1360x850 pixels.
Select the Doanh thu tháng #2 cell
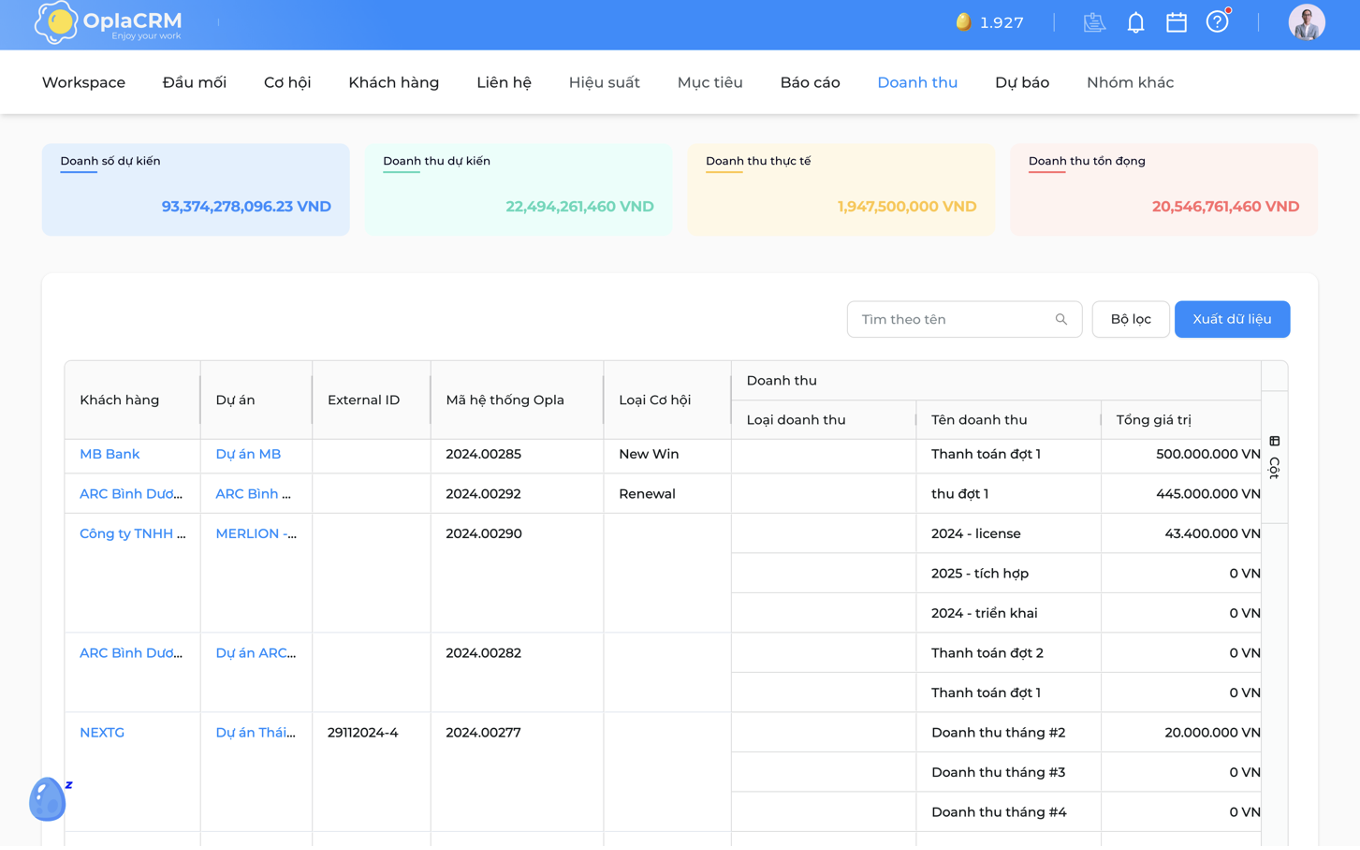[1008, 733]
